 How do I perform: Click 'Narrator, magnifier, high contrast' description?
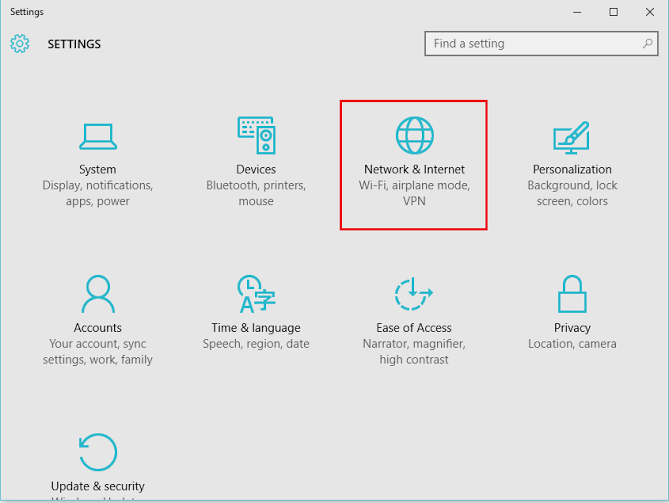point(414,352)
